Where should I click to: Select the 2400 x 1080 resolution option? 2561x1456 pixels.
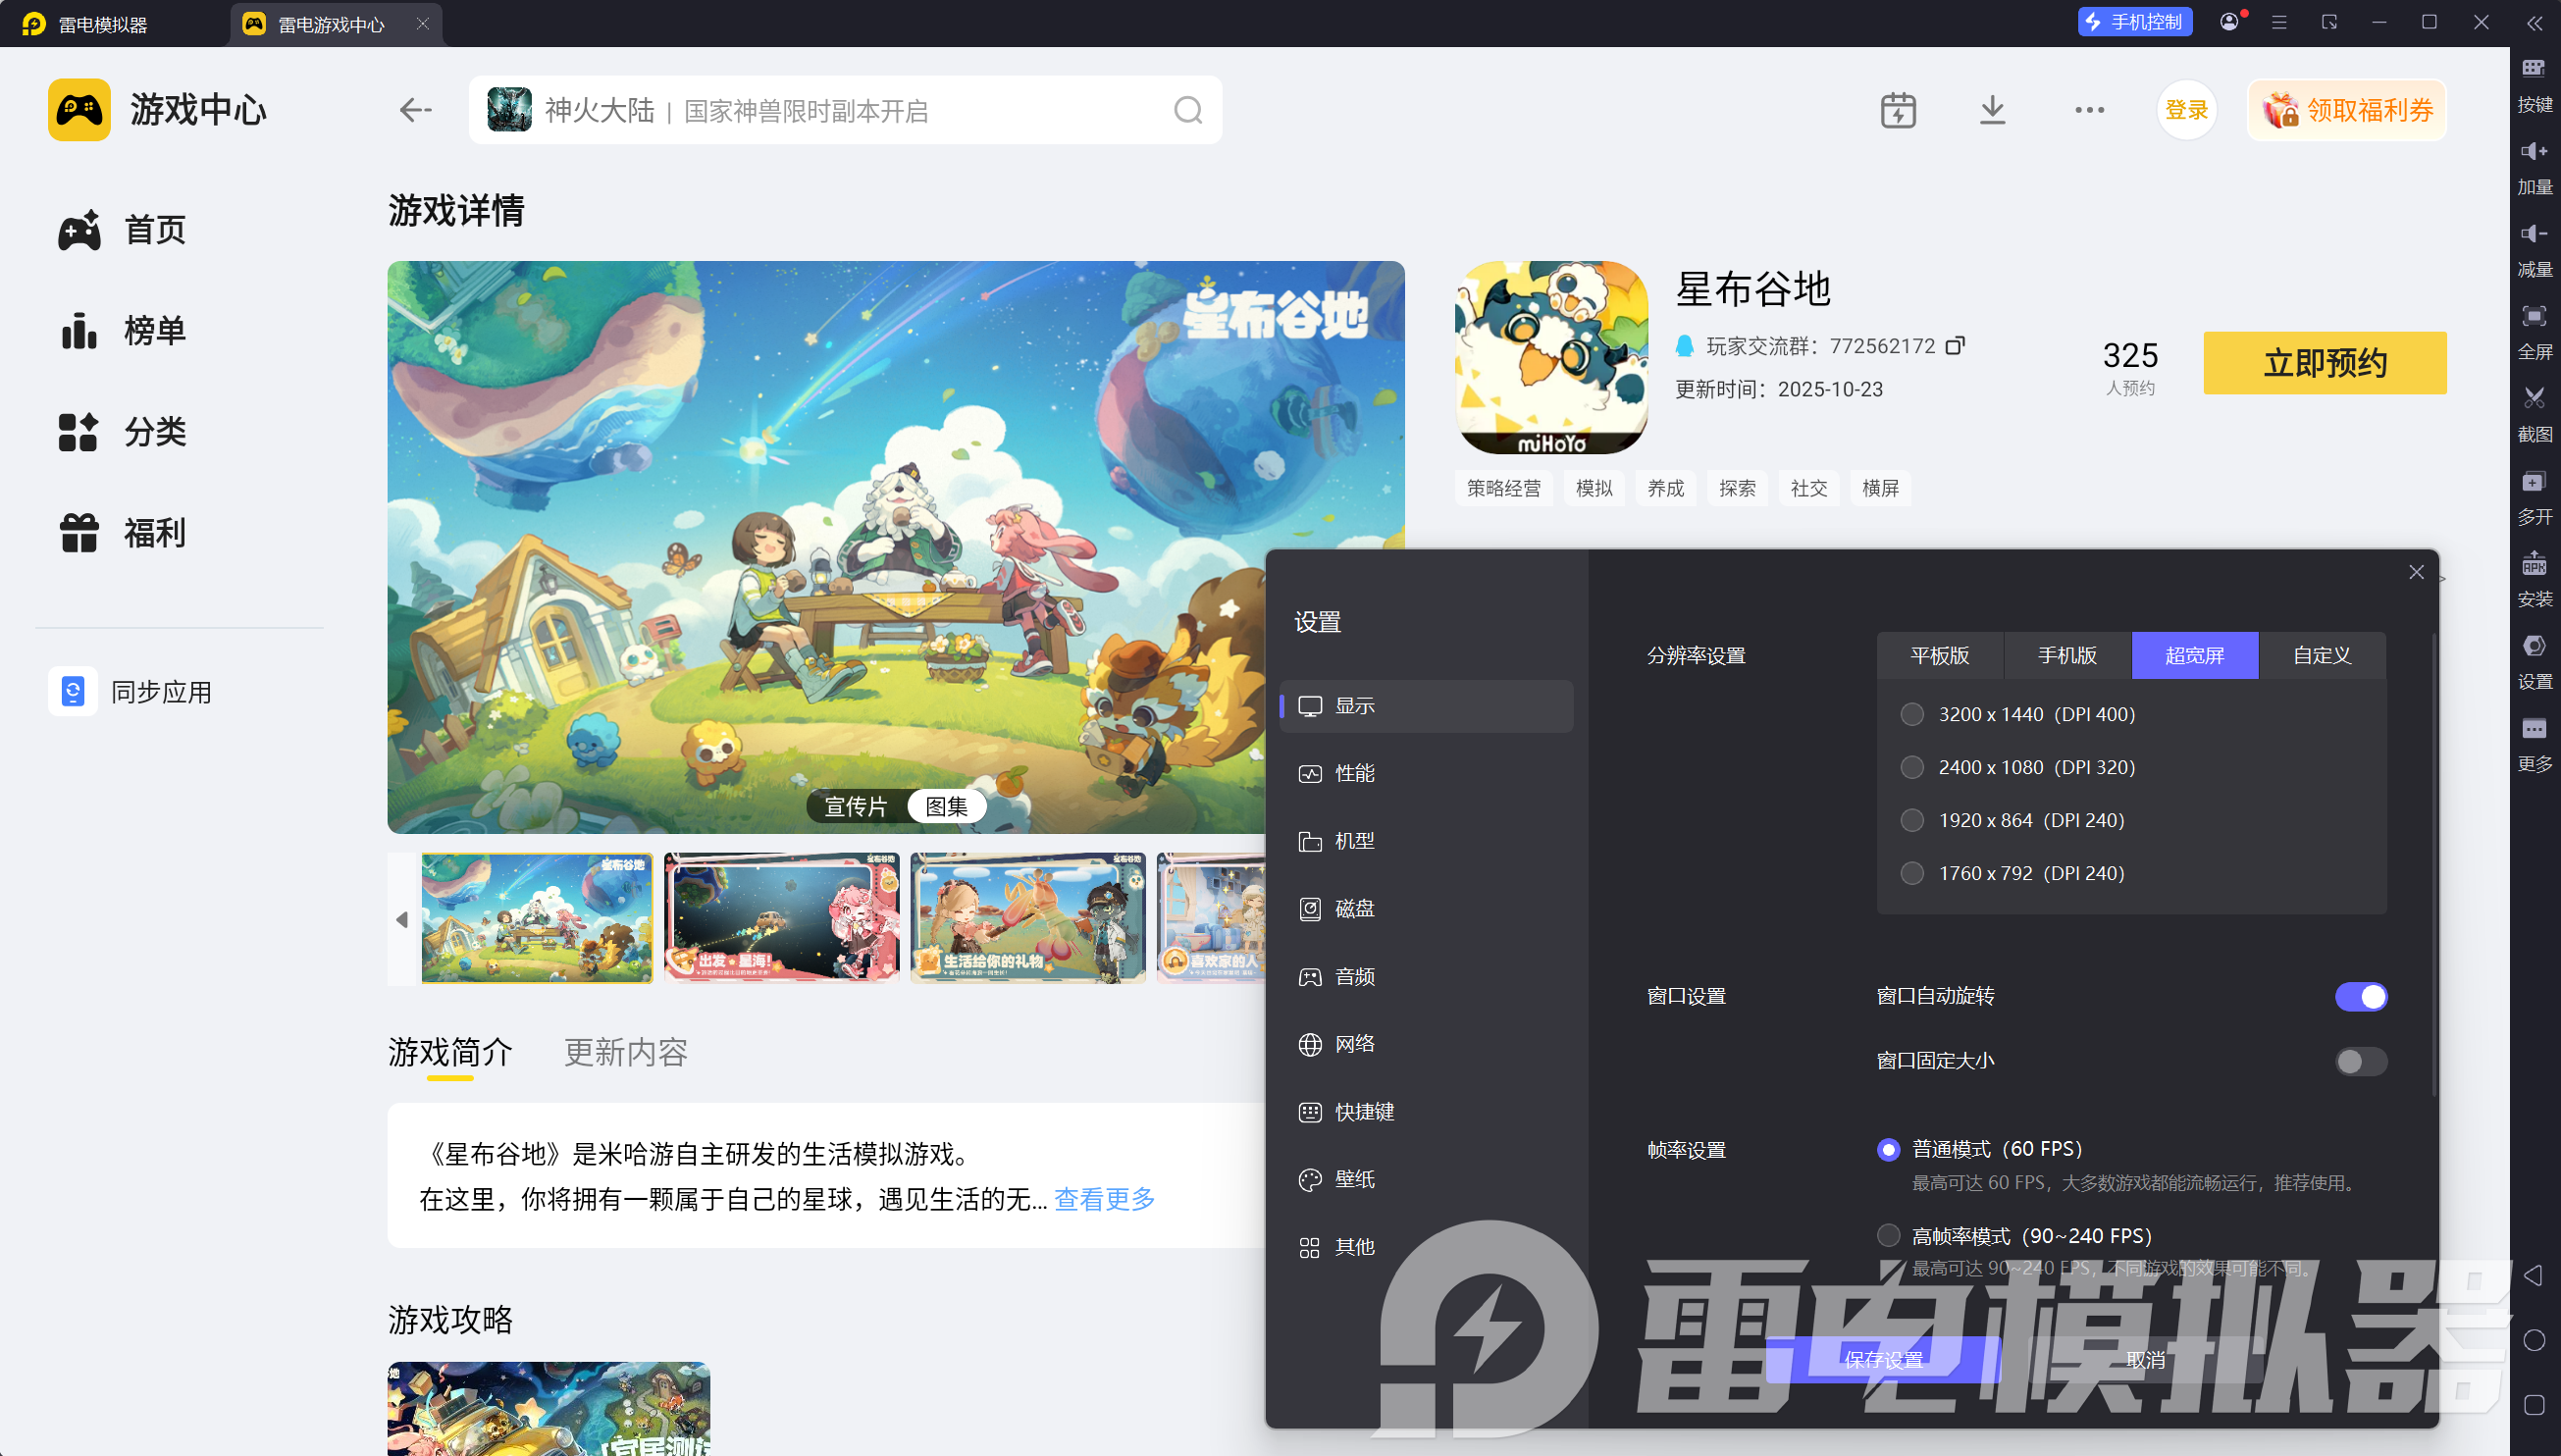(x=1912, y=767)
